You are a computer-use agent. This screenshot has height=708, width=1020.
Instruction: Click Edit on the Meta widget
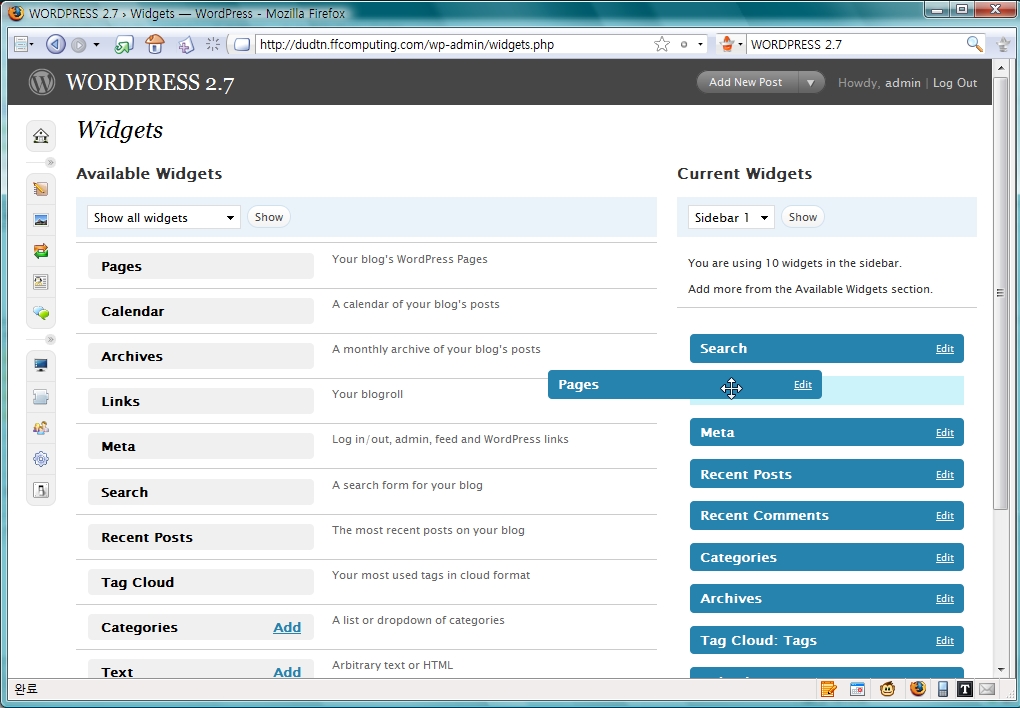tap(945, 433)
